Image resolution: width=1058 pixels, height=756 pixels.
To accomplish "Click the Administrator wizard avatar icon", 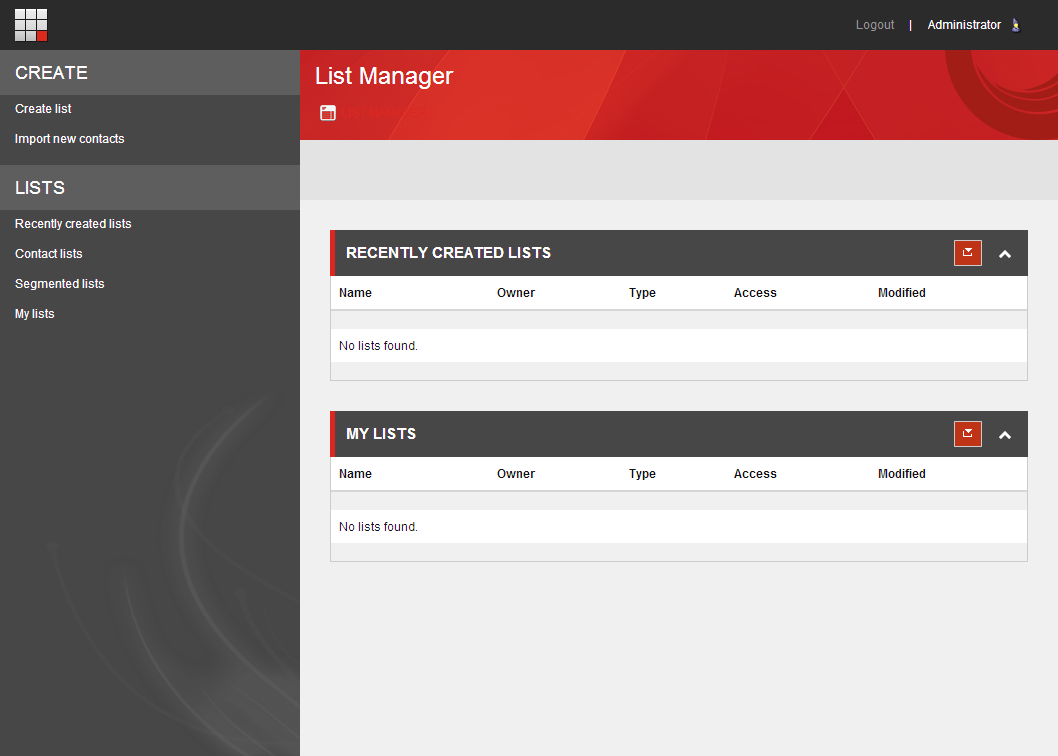I will [1016, 25].
